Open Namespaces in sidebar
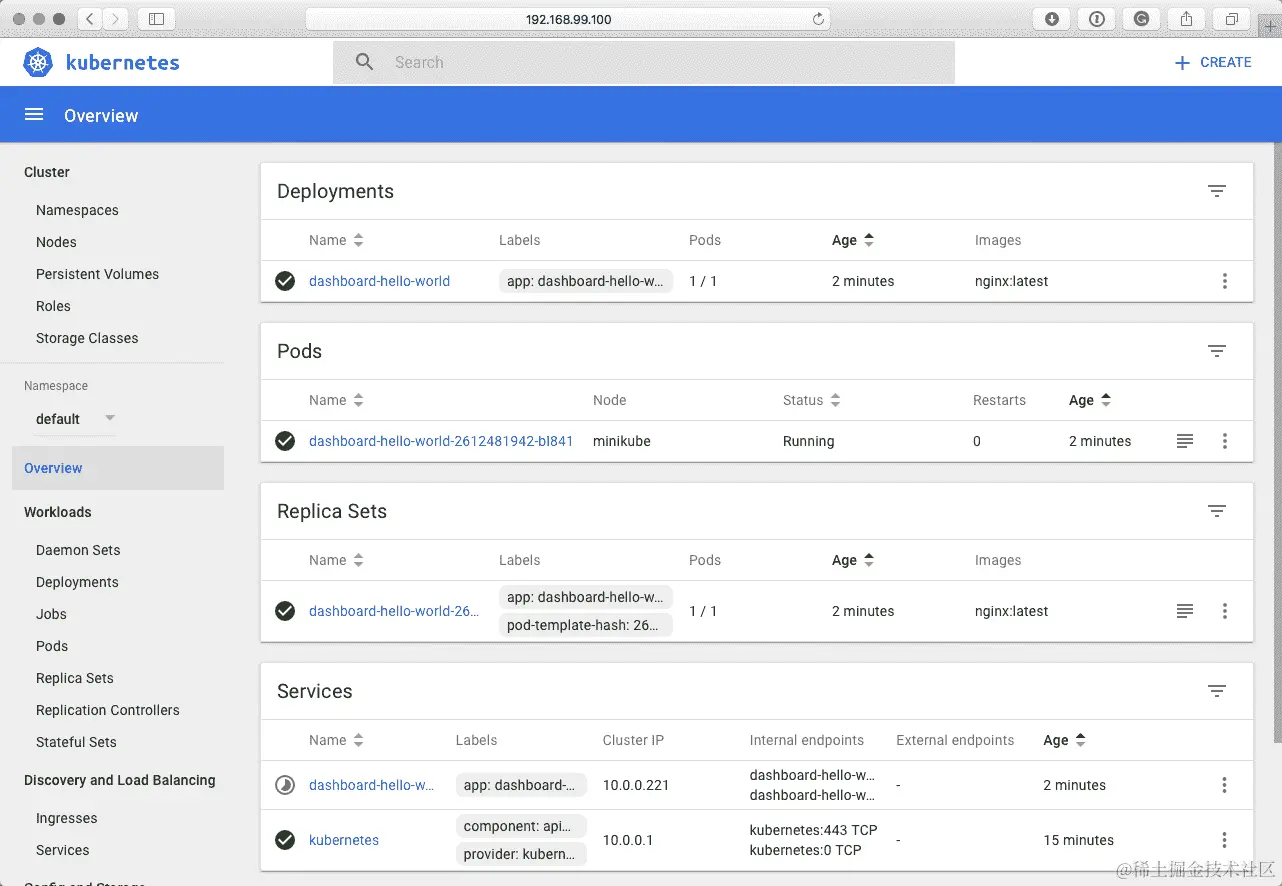Screen dimensions: 1282x886 click(77, 210)
